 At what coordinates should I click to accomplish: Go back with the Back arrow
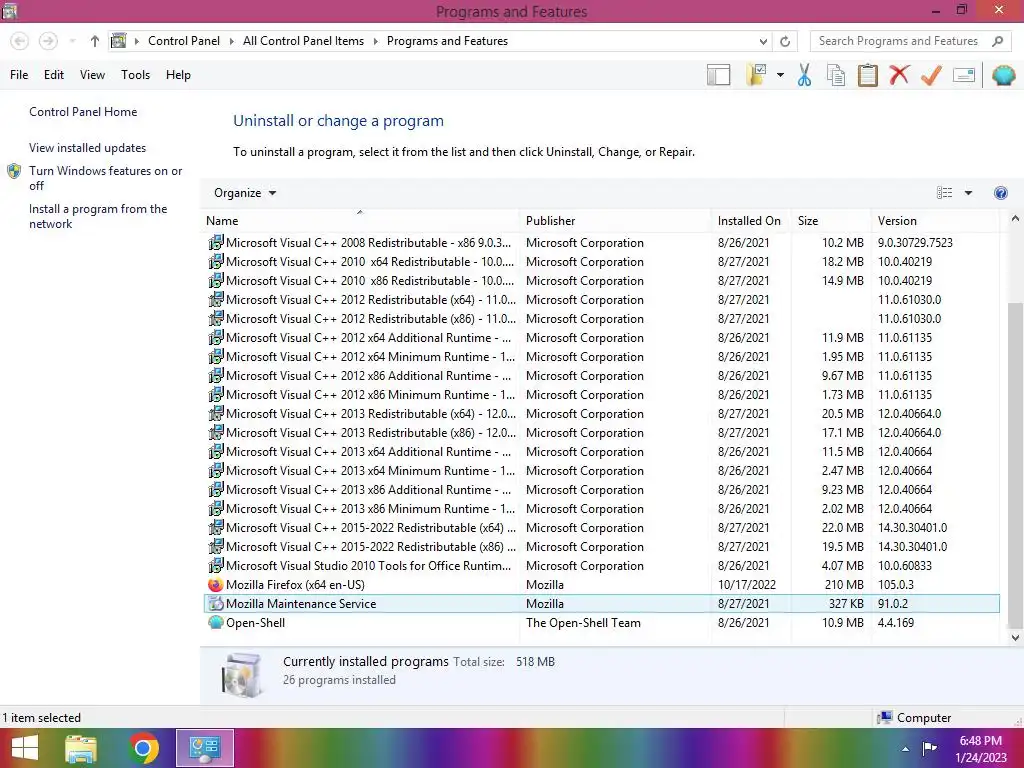click(x=20, y=41)
